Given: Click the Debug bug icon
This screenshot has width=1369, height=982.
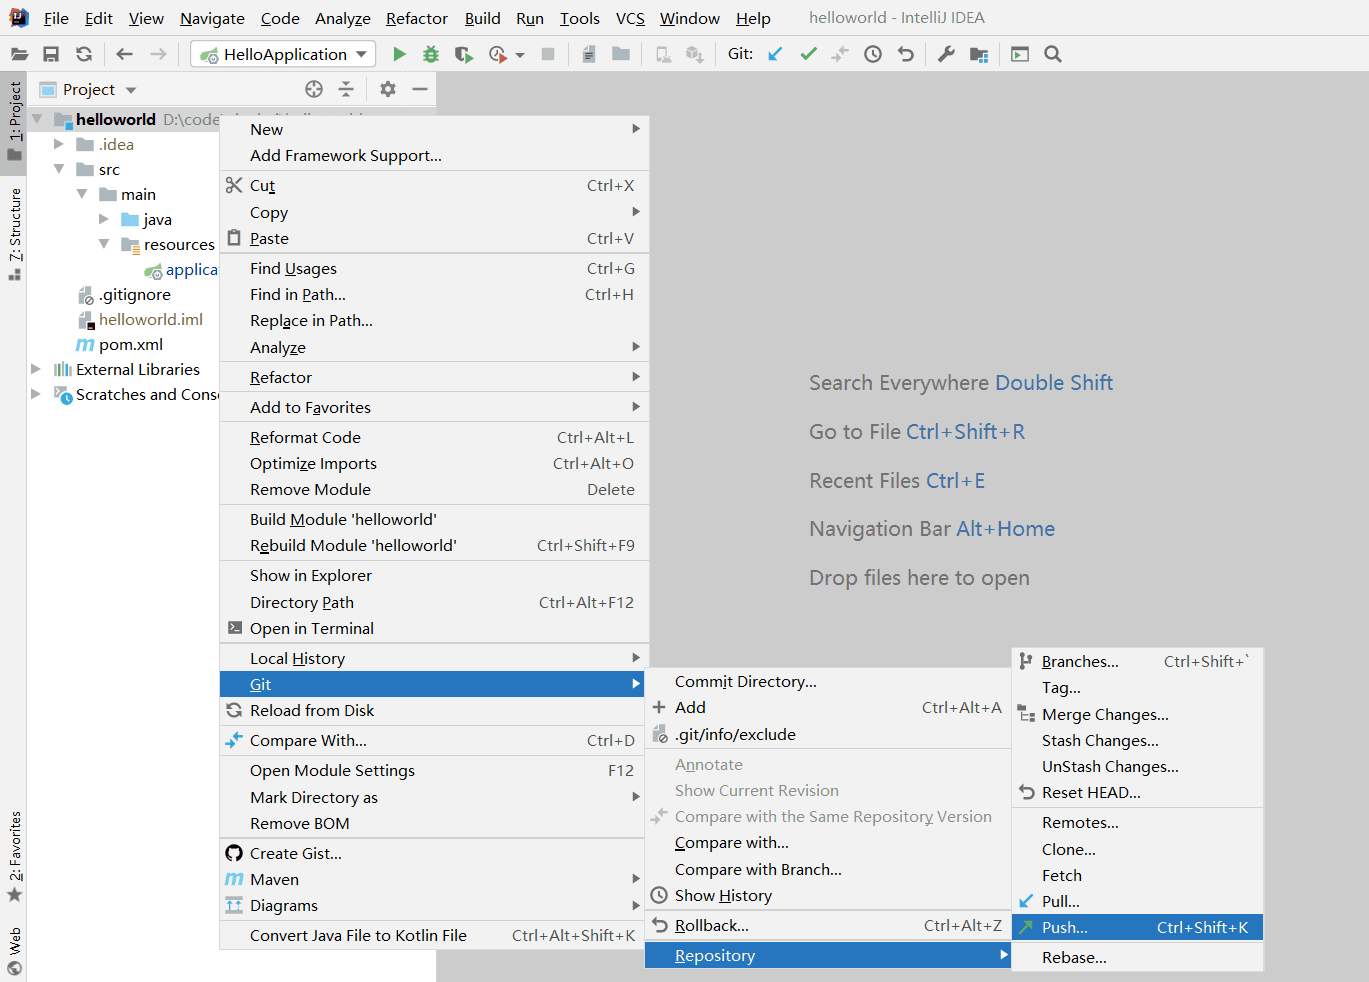Looking at the screenshot, I should 431,54.
